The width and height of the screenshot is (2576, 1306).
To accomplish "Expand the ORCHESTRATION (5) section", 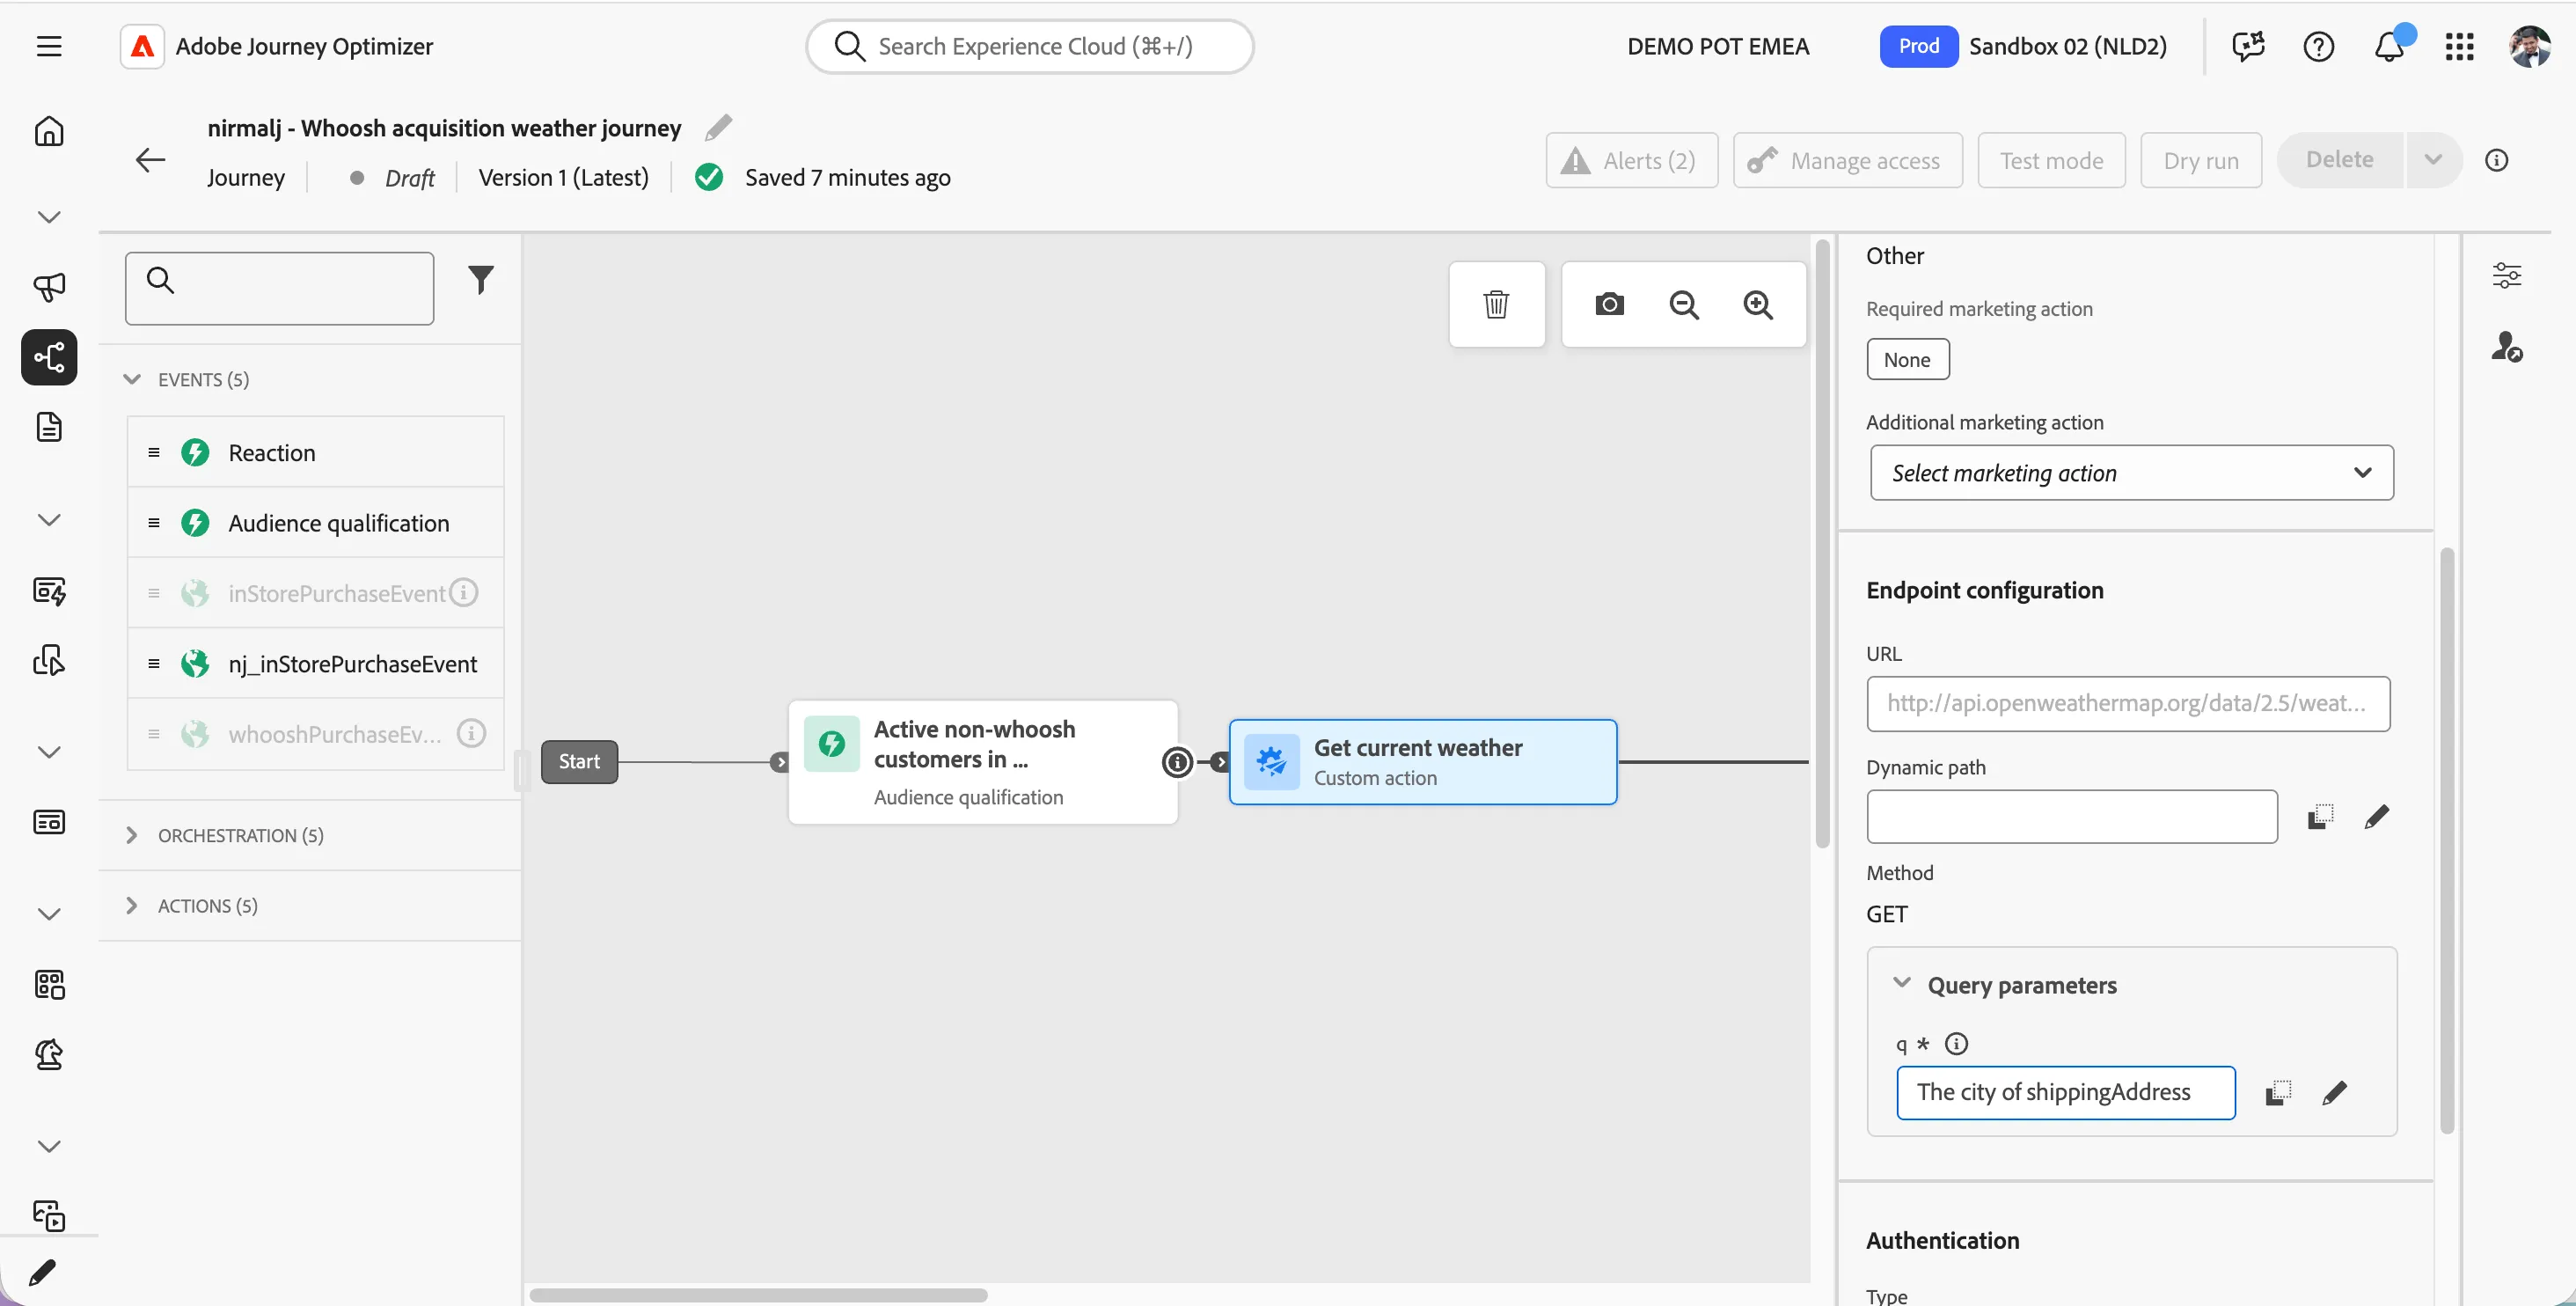I will [131, 834].
